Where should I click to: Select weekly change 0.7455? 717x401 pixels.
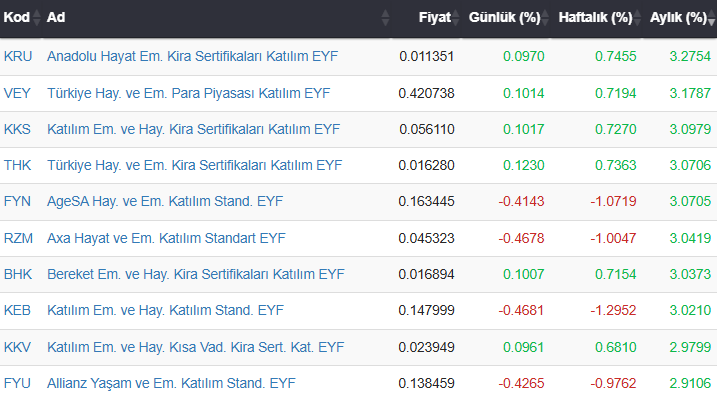coord(615,56)
